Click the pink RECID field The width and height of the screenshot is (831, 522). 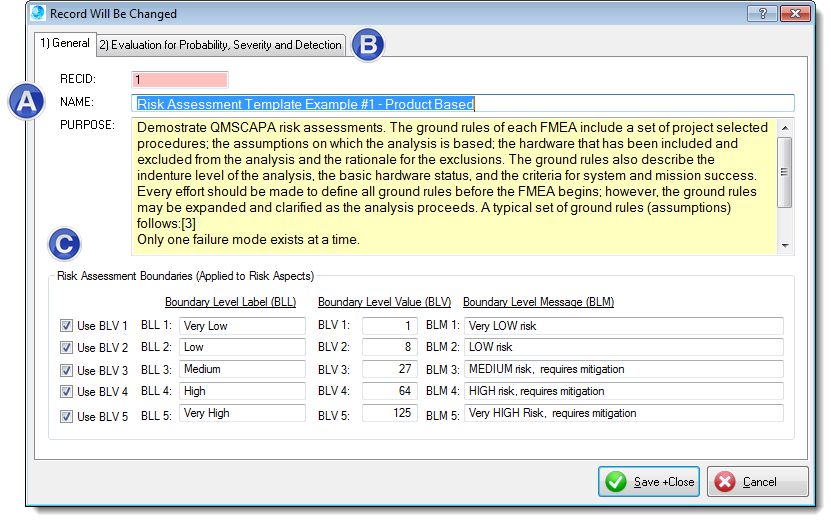point(179,79)
